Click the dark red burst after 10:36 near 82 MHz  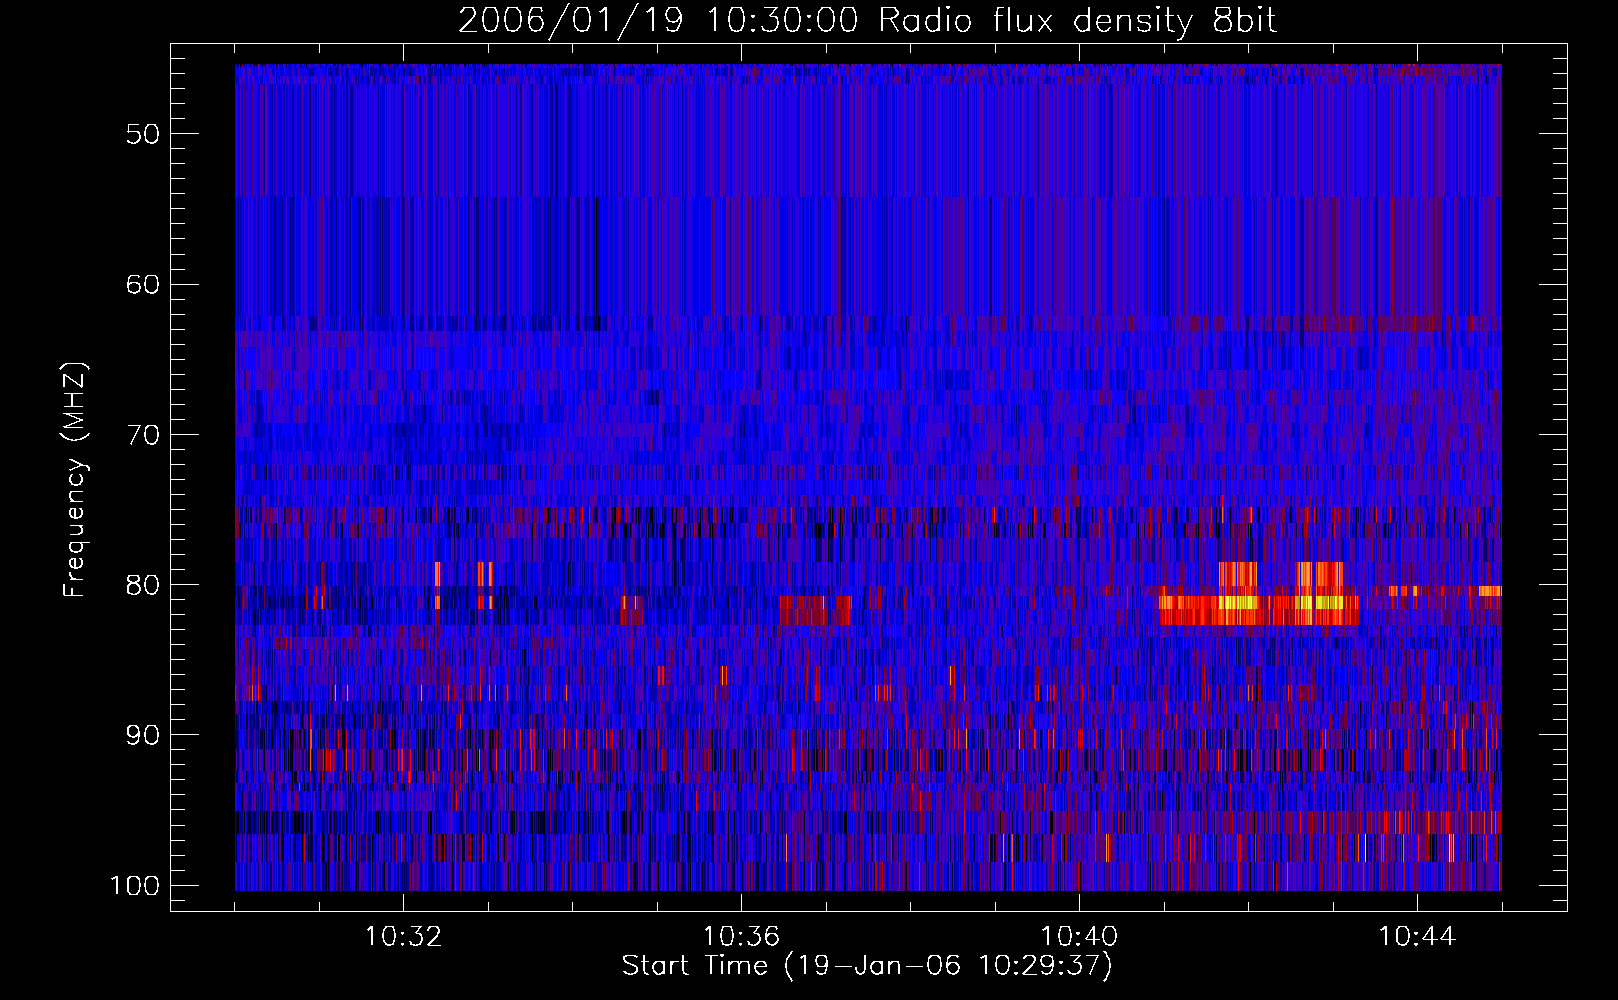click(x=815, y=610)
